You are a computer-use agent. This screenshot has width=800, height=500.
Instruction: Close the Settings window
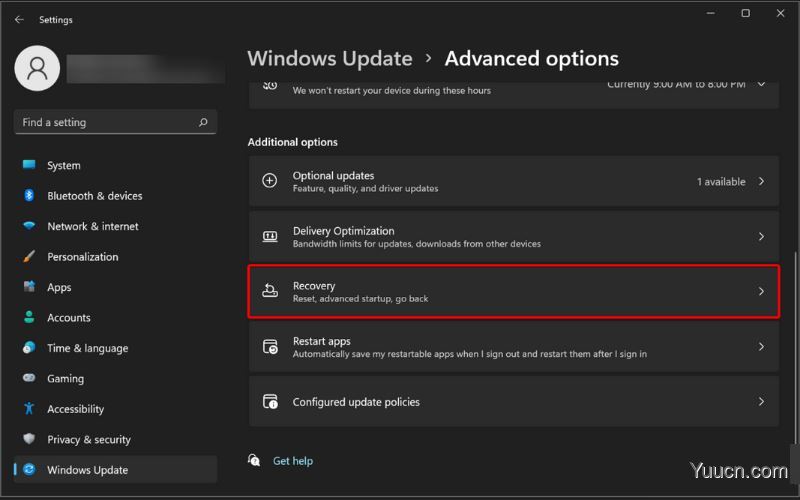781,13
